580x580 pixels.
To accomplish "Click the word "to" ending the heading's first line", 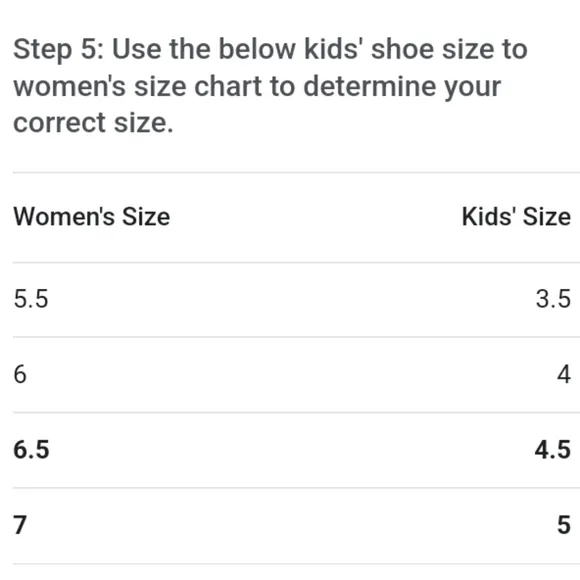I will [515, 50].
